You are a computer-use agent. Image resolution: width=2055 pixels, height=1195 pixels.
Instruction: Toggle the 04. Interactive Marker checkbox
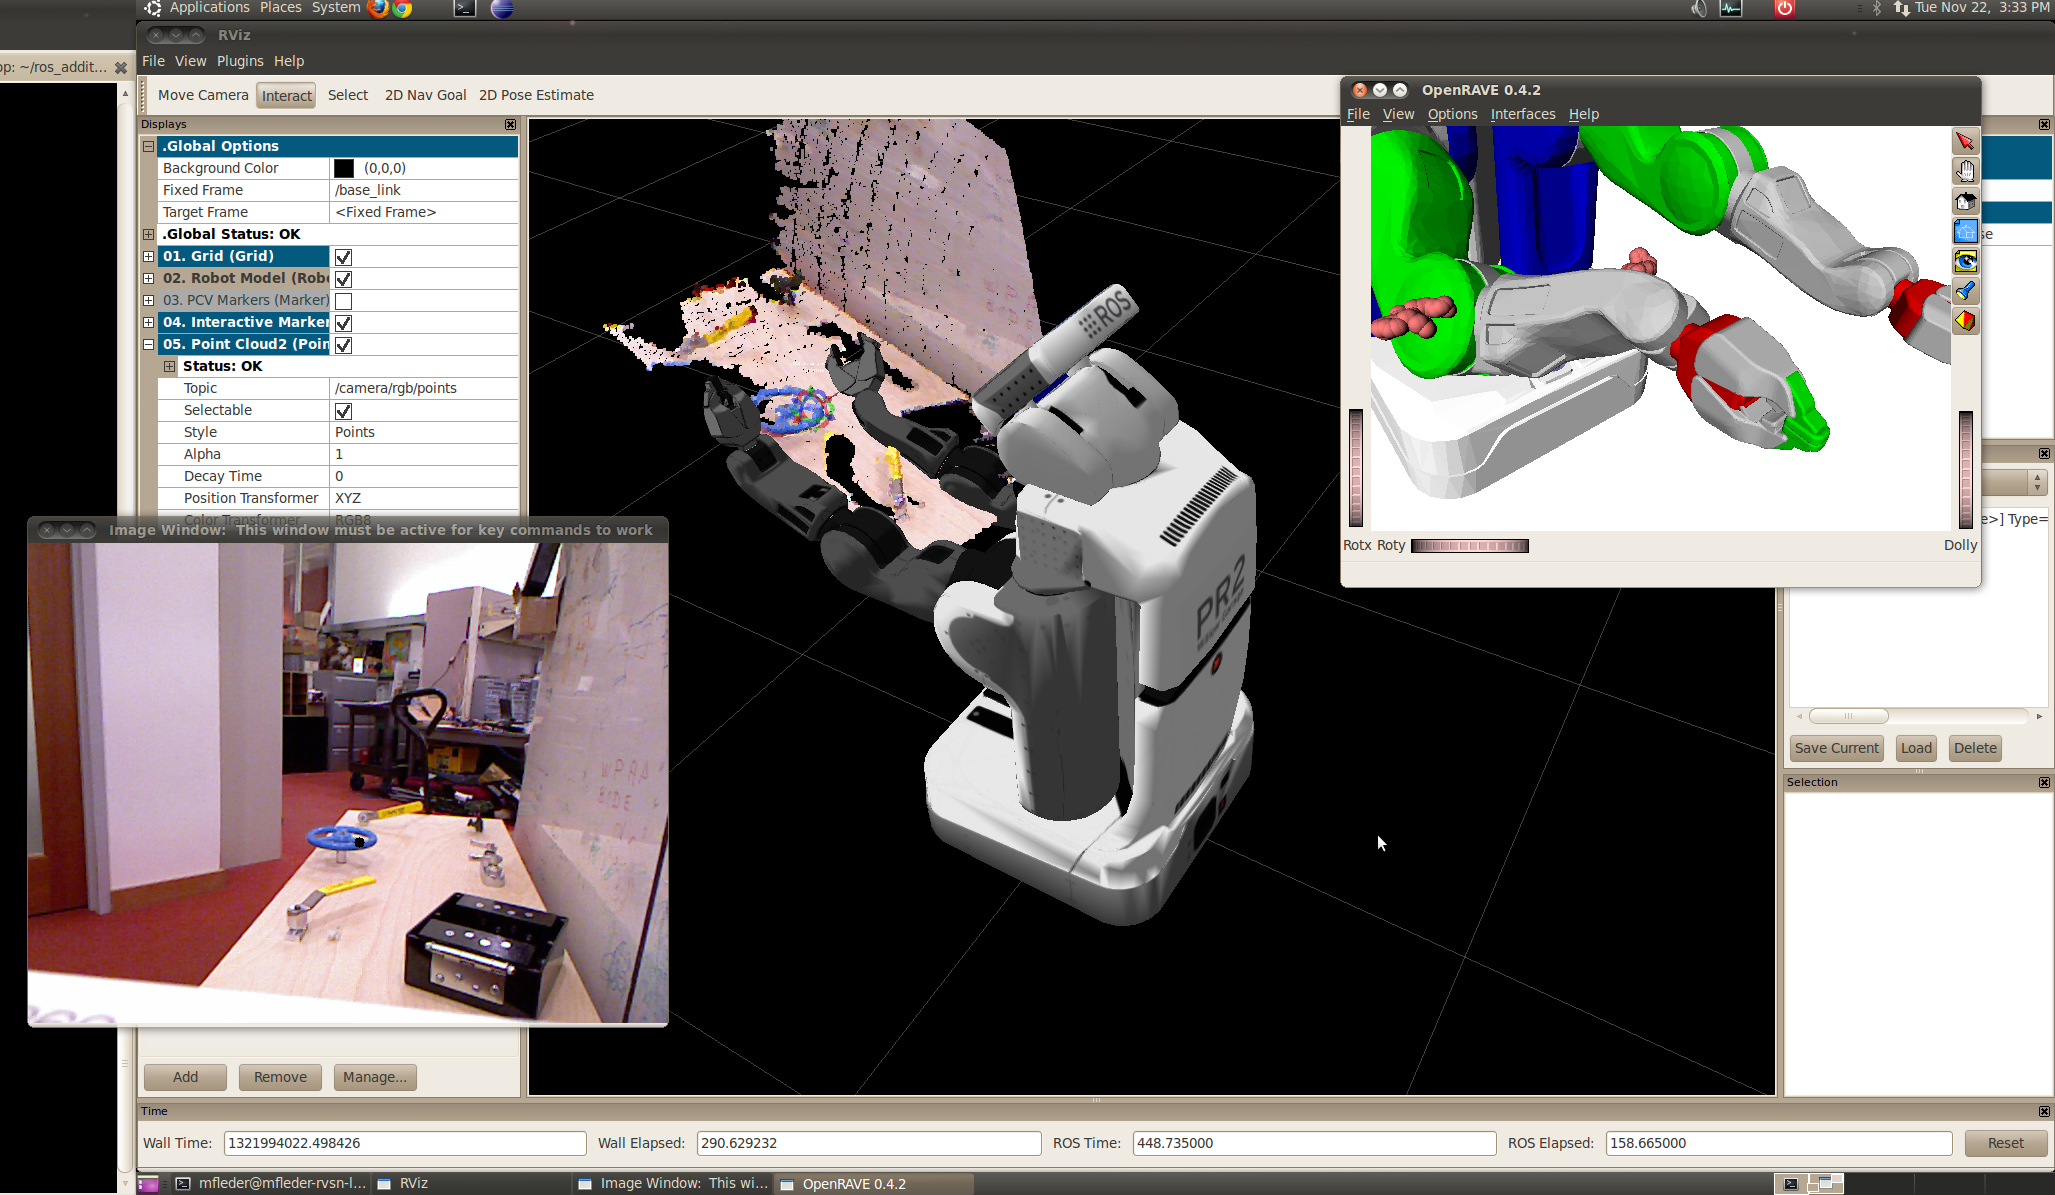tap(343, 323)
